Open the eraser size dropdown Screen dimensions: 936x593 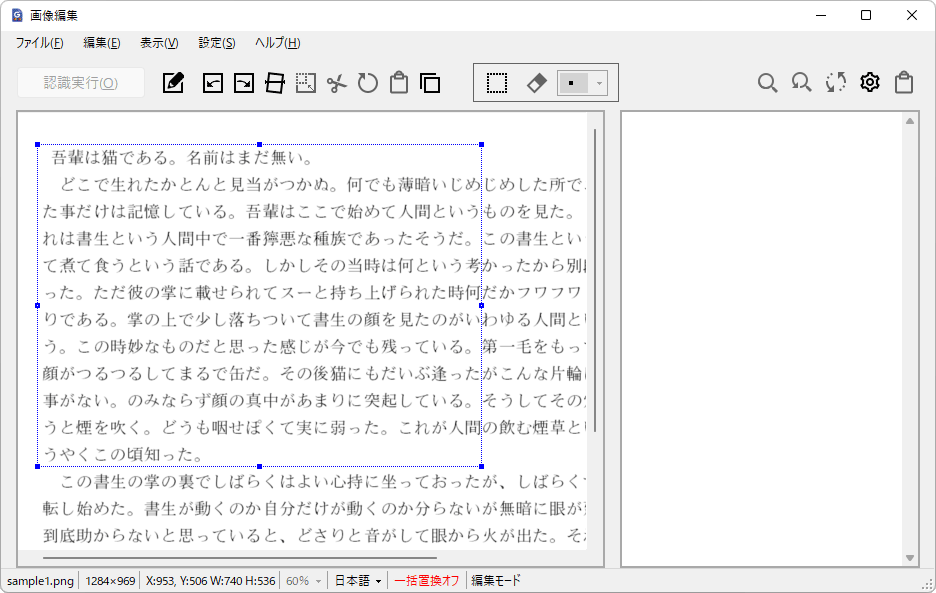(599, 83)
